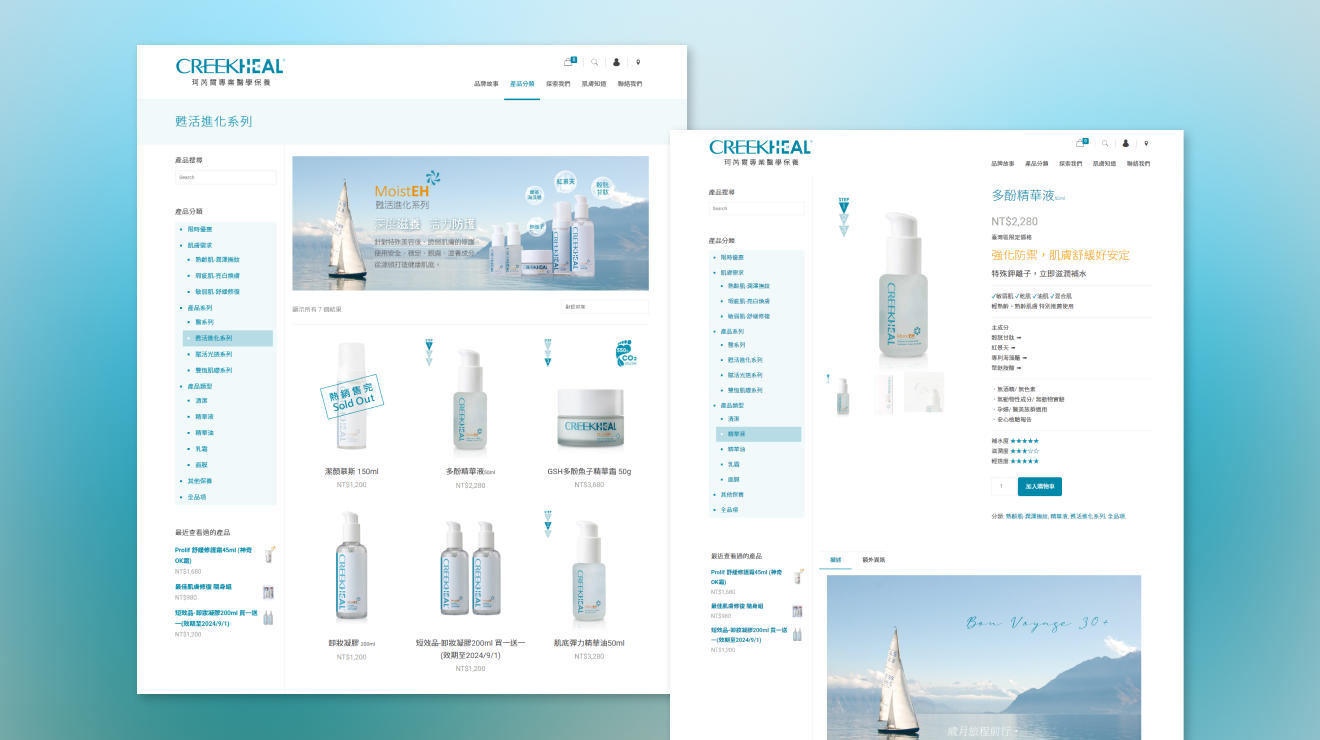Open the shopping cart icon on the product page

pos(1081,143)
